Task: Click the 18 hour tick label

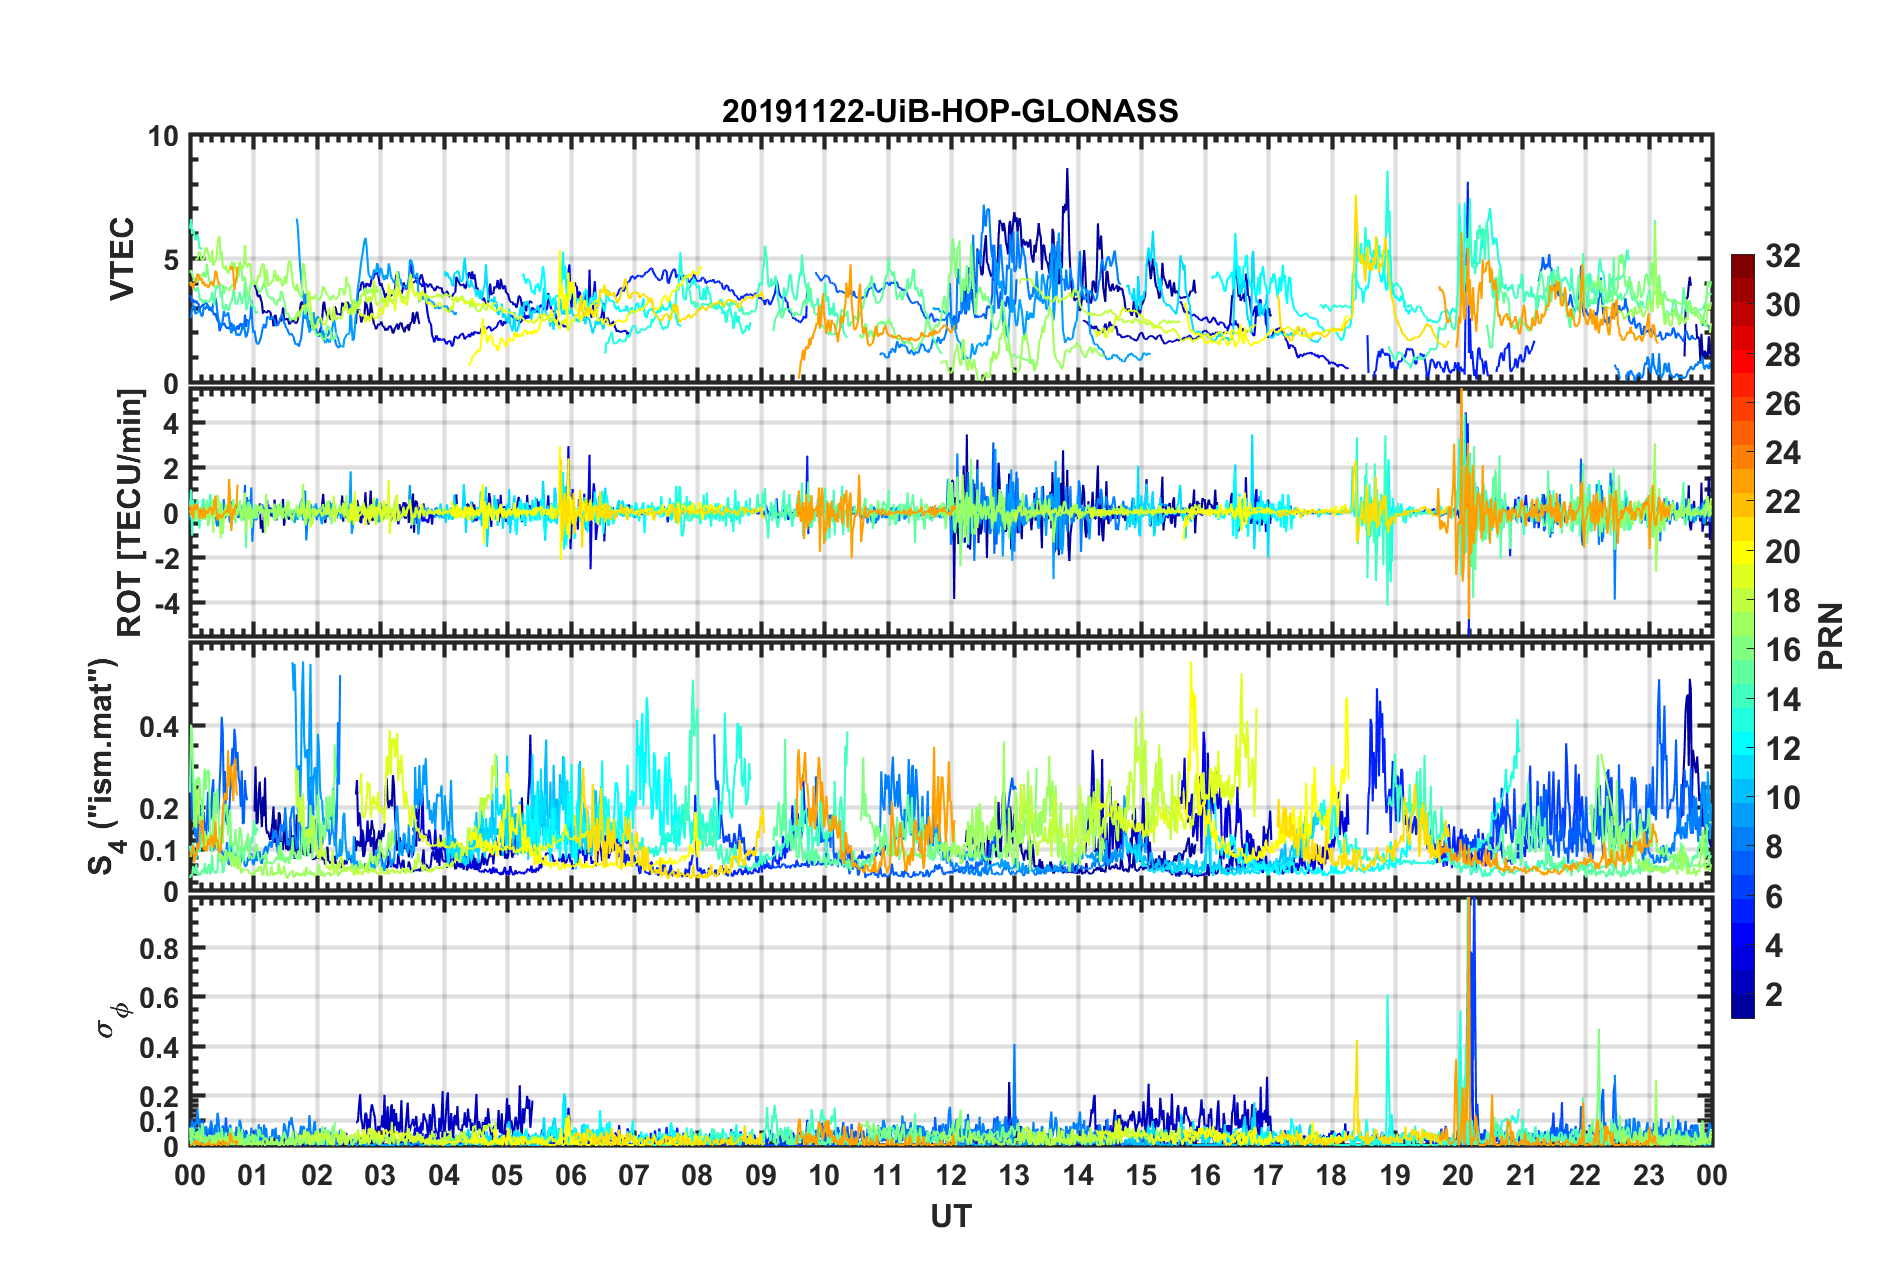Action: click(x=1331, y=1175)
